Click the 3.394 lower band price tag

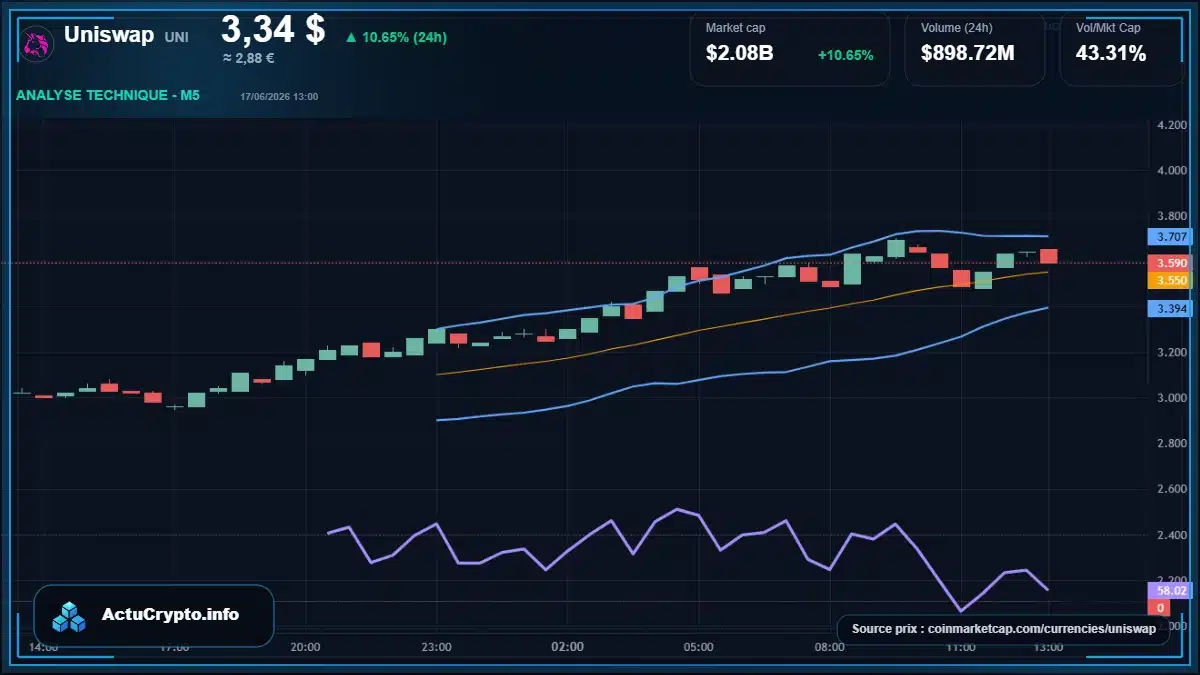(1171, 309)
